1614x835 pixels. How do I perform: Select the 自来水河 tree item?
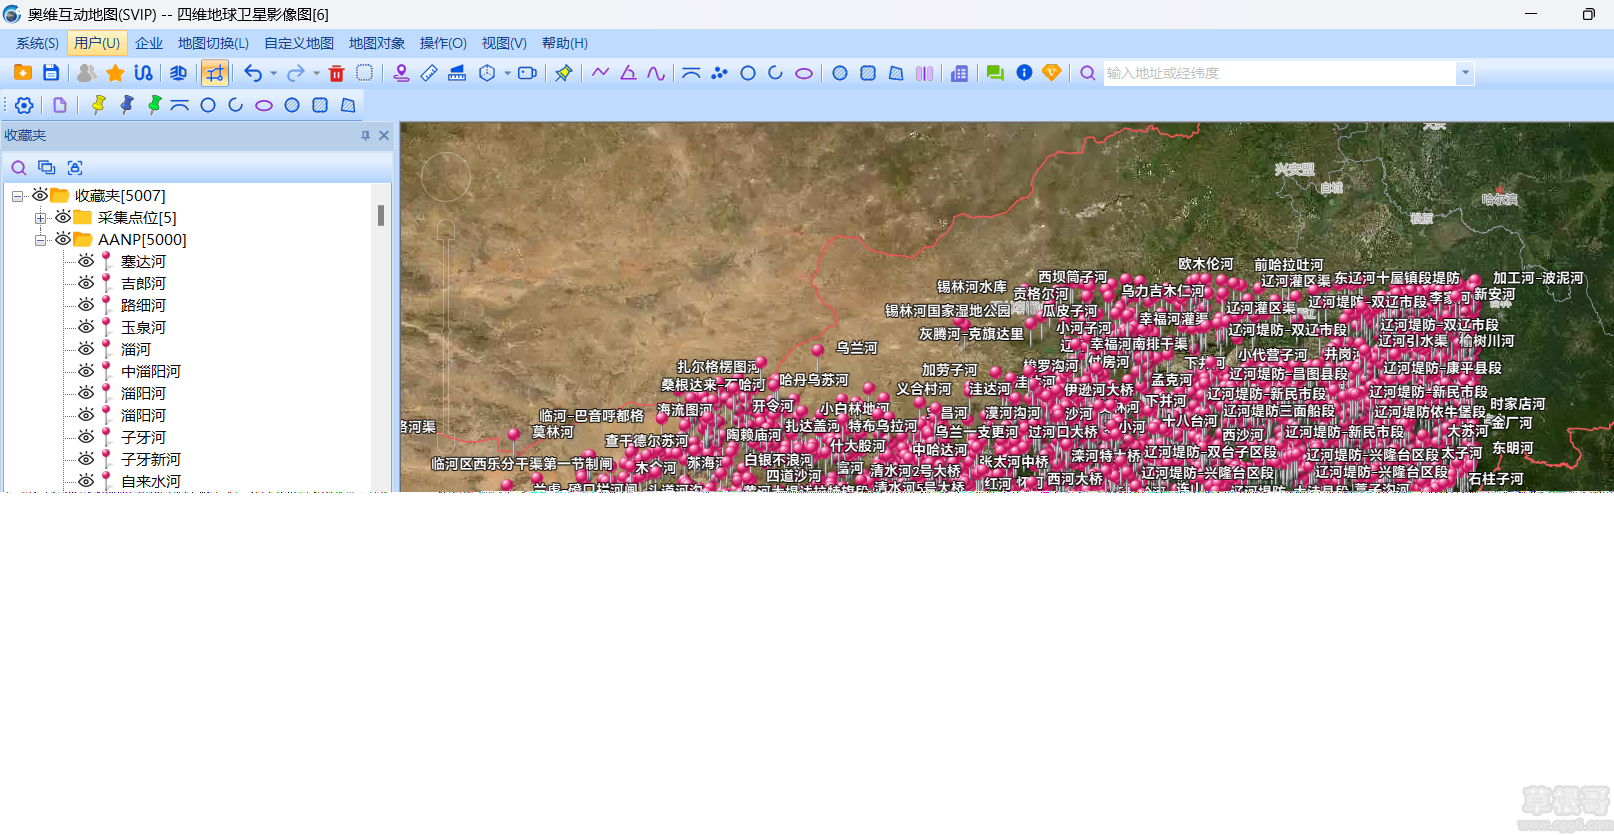[x=151, y=481]
